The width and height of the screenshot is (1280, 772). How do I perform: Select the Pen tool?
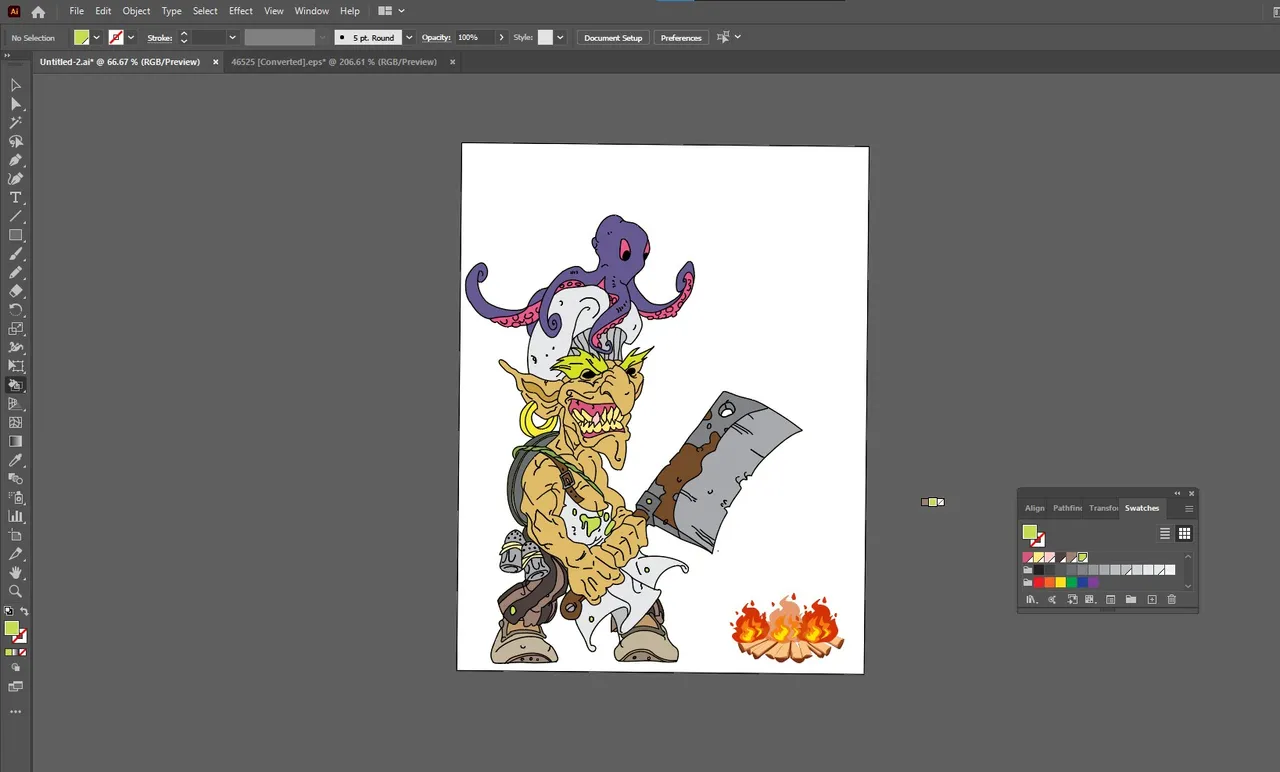[15, 160]
